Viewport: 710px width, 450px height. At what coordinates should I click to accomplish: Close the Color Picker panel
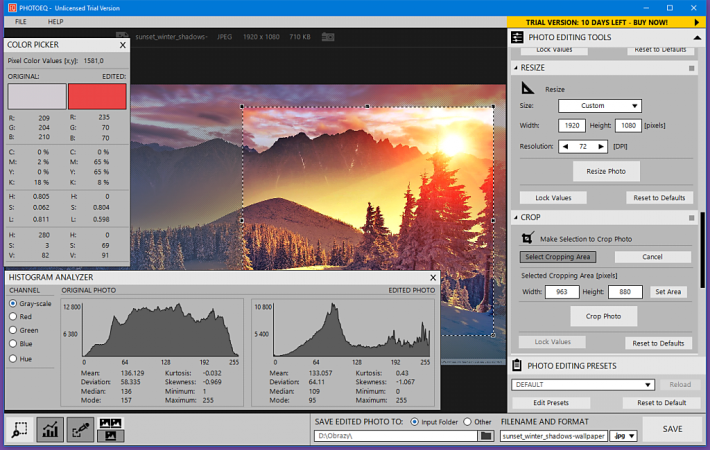point(122,45)
